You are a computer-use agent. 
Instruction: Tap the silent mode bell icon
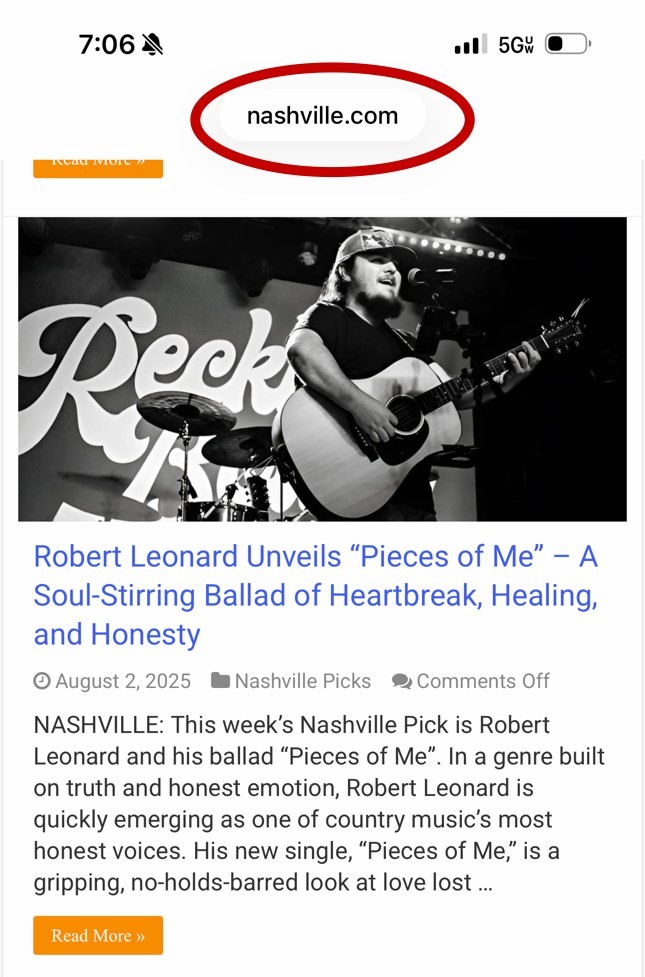tap(152, 44)
